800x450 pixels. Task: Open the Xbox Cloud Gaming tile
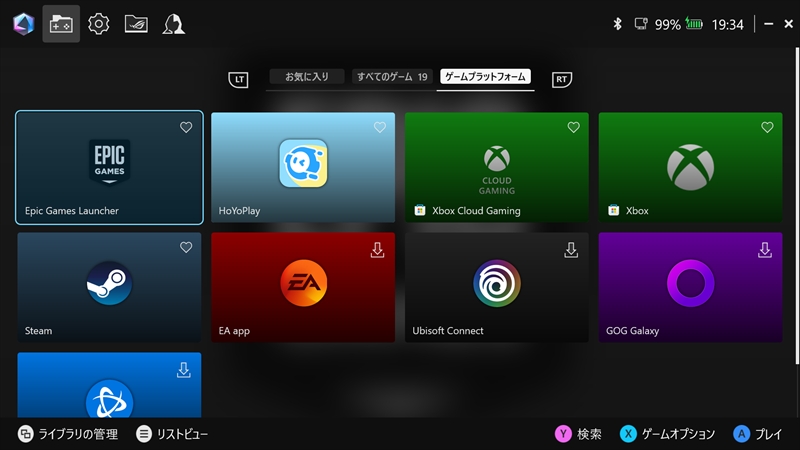tap(496, 167)
